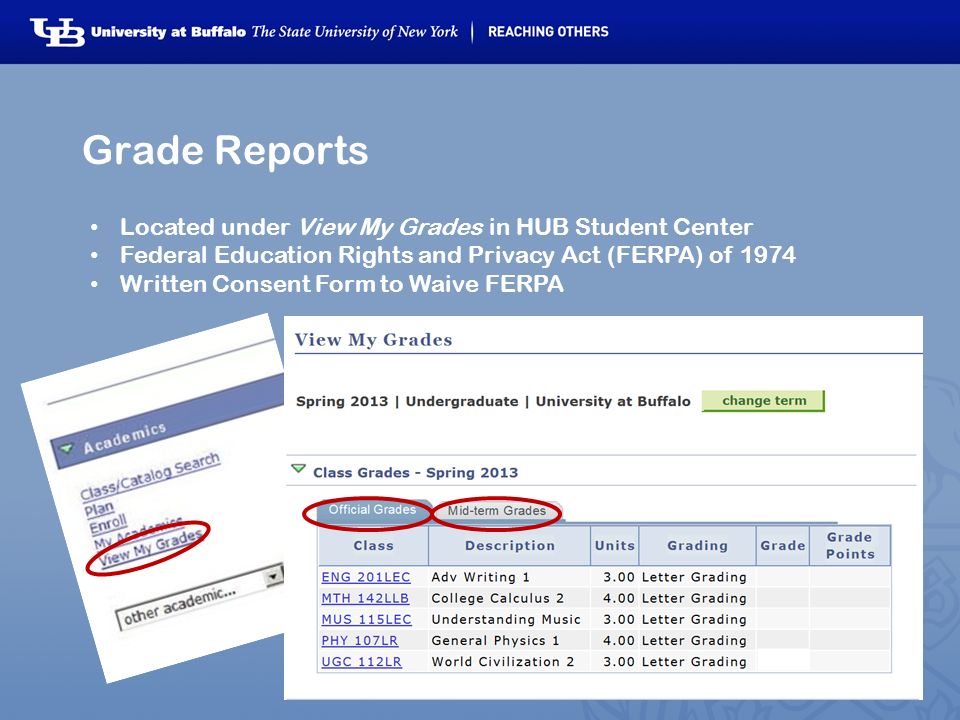Click Written Consent Form bullet text
Viewport: 960px width, 720px height.
(342, 284)
